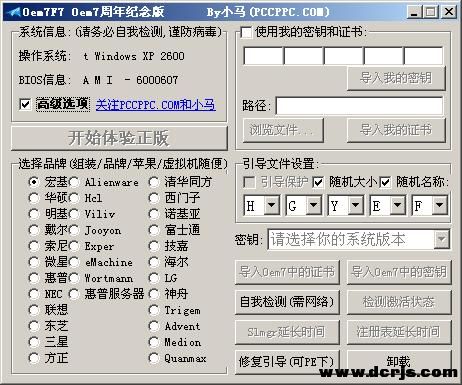462x385 pixels.
Task: Open the 关注PCCPPC.COM和小马 link
Action: click(x=156, y=105)
